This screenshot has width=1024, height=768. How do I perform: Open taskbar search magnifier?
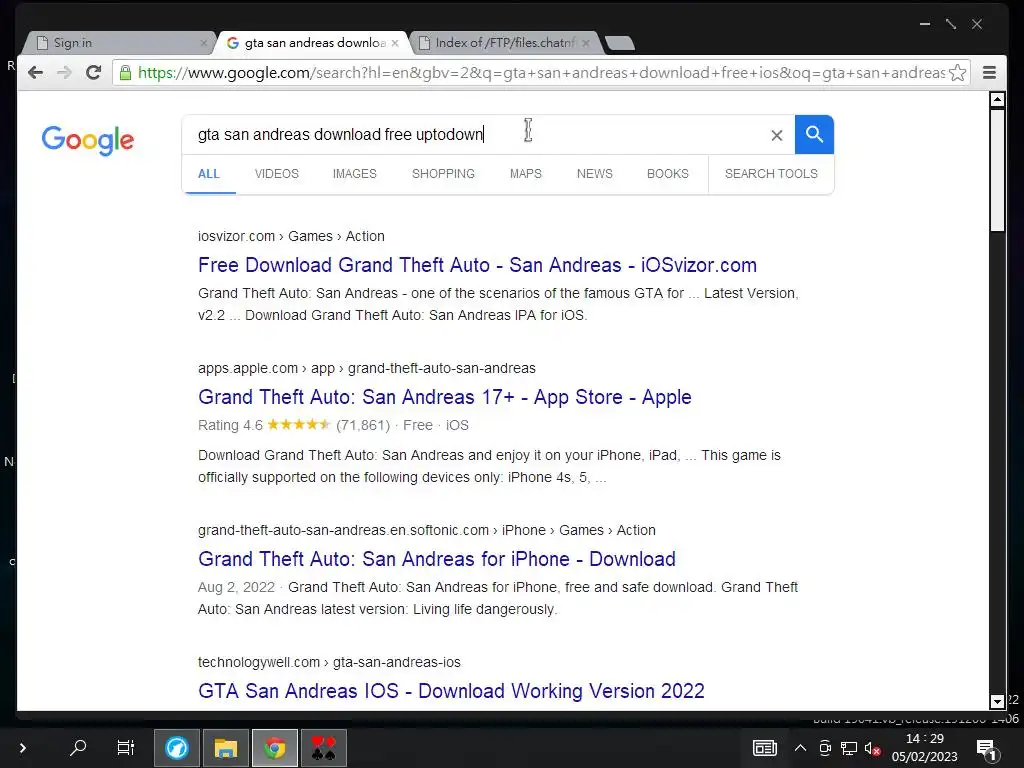(78, 747)
